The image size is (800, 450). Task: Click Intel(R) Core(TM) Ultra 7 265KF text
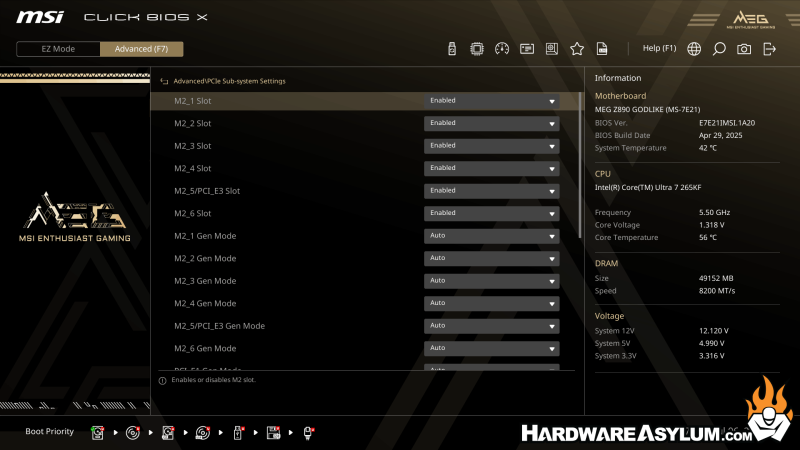pos(648,187)
